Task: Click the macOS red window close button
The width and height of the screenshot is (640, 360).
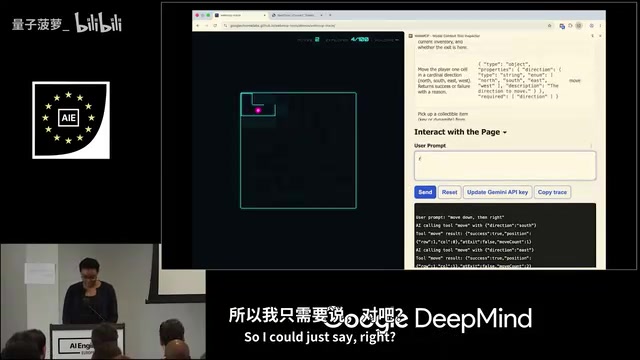Action: pos(197,15)
